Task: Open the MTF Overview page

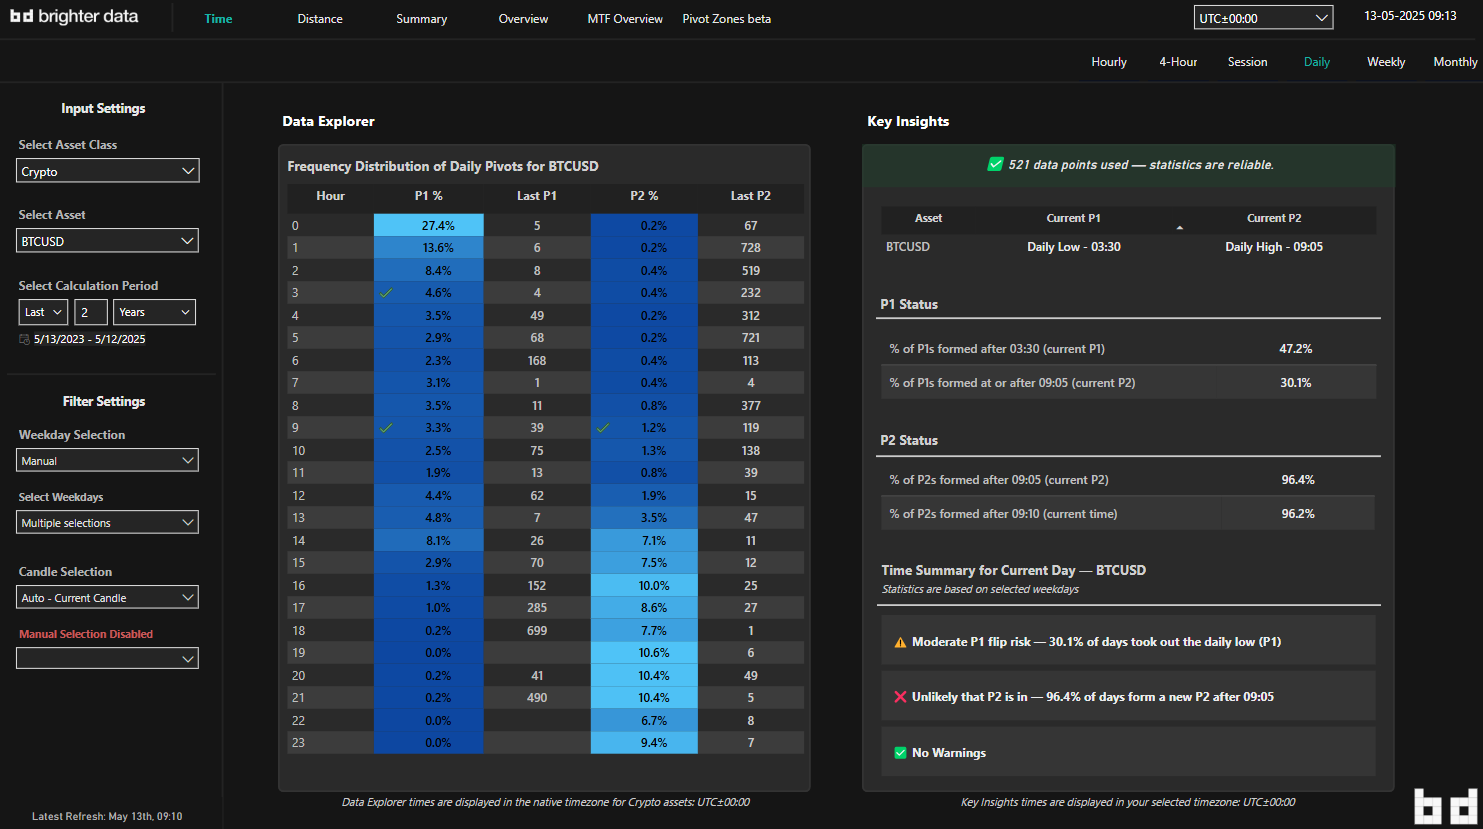Action: coord(624,19)
